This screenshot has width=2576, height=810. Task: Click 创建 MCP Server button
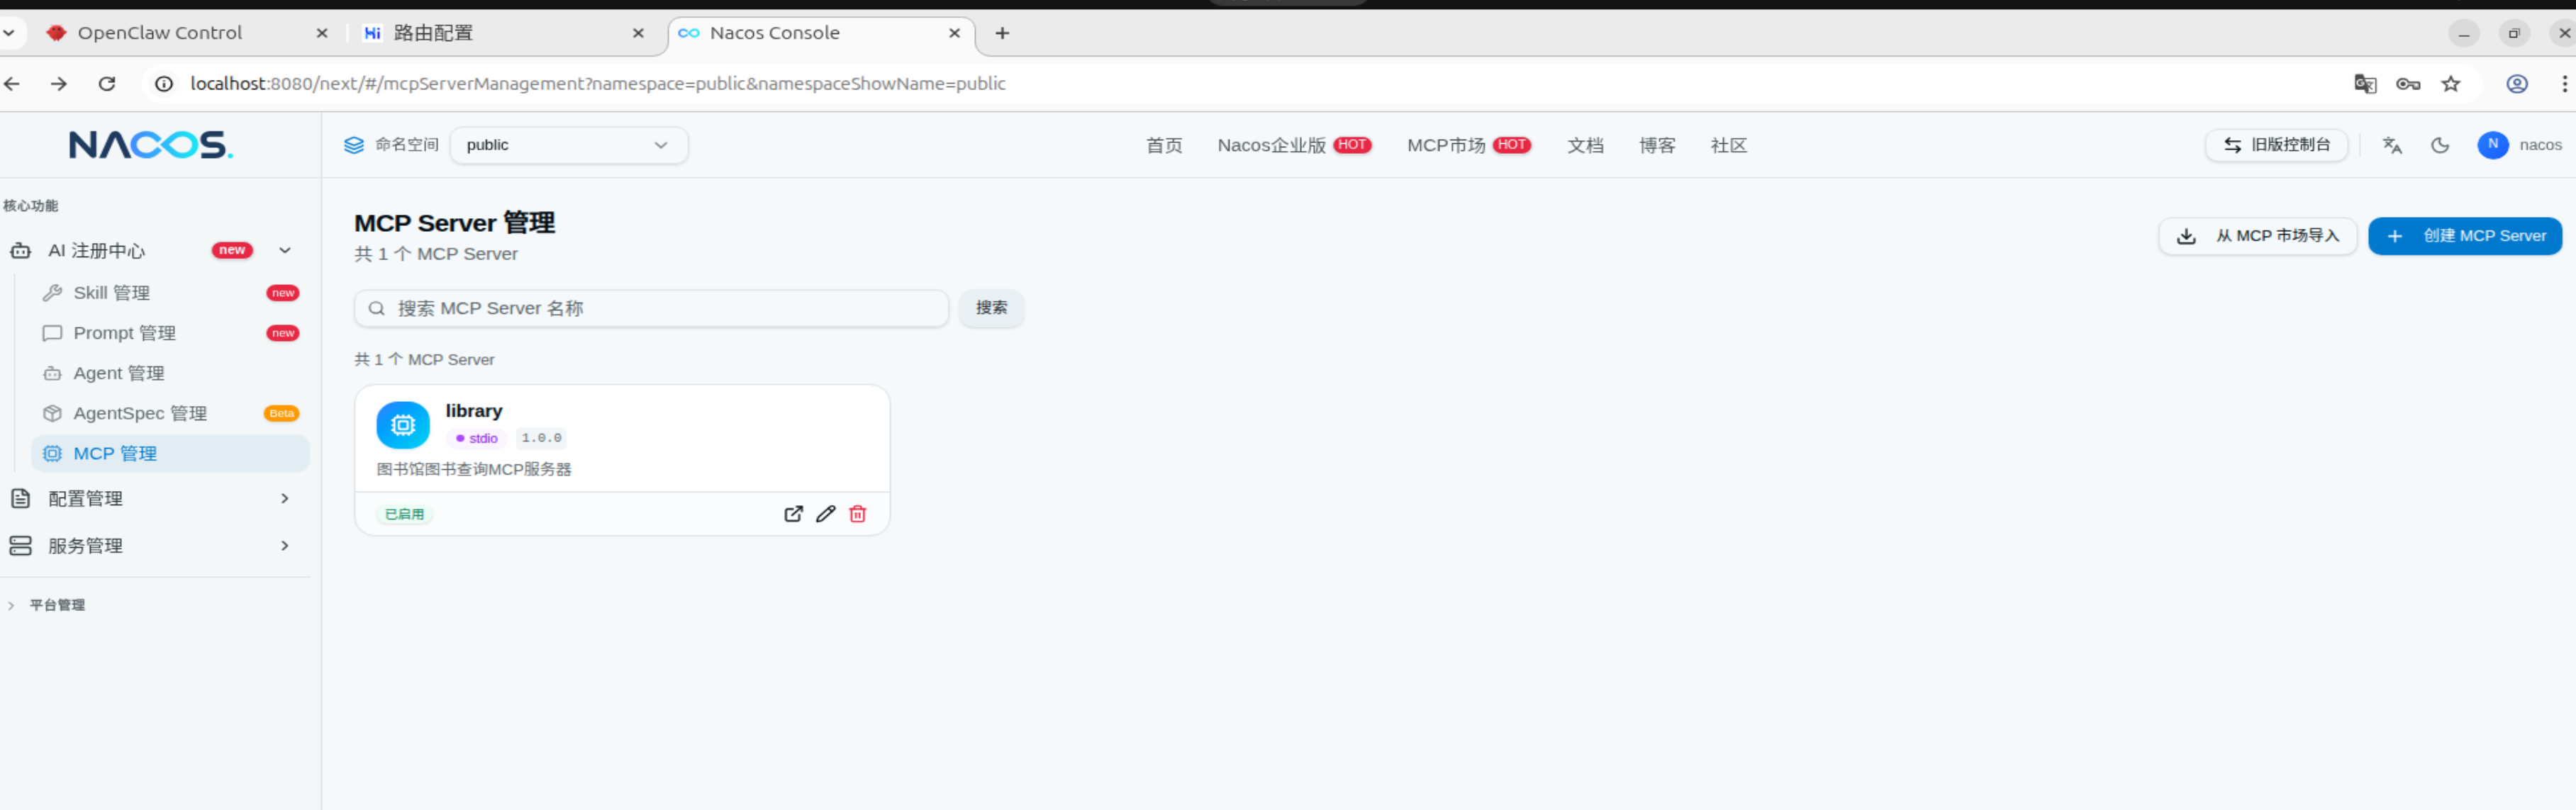tap(2464, 236)
